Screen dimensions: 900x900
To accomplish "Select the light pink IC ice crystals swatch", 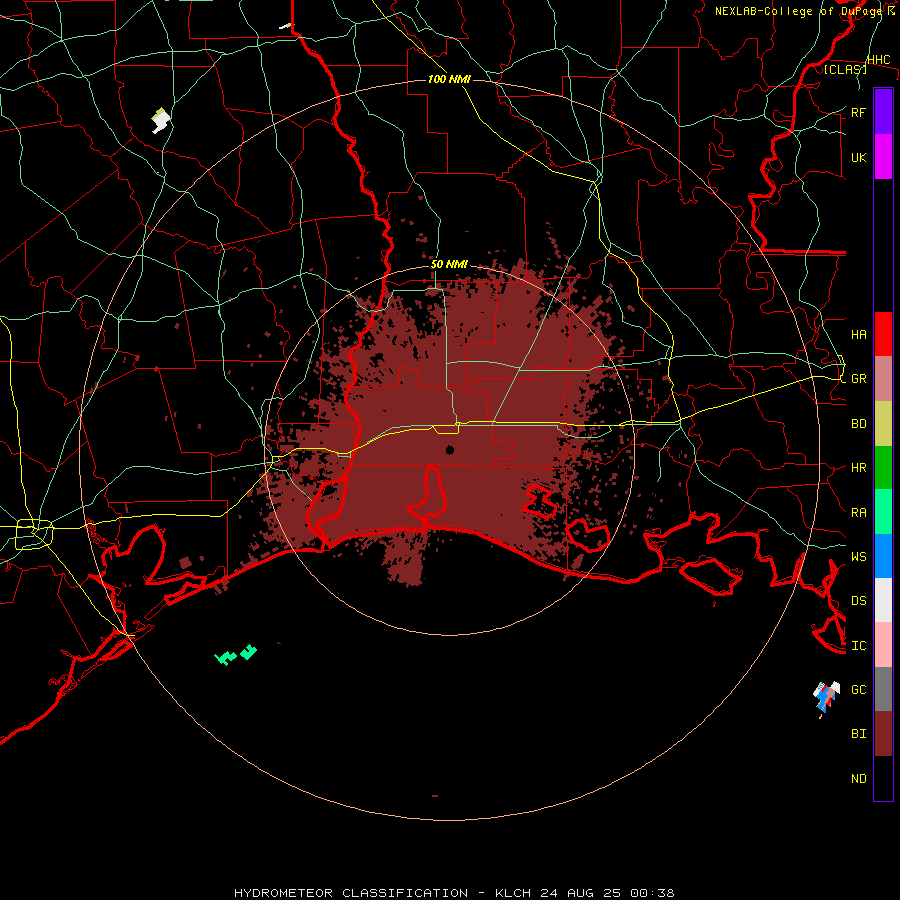I will click(x=883, y=645).
